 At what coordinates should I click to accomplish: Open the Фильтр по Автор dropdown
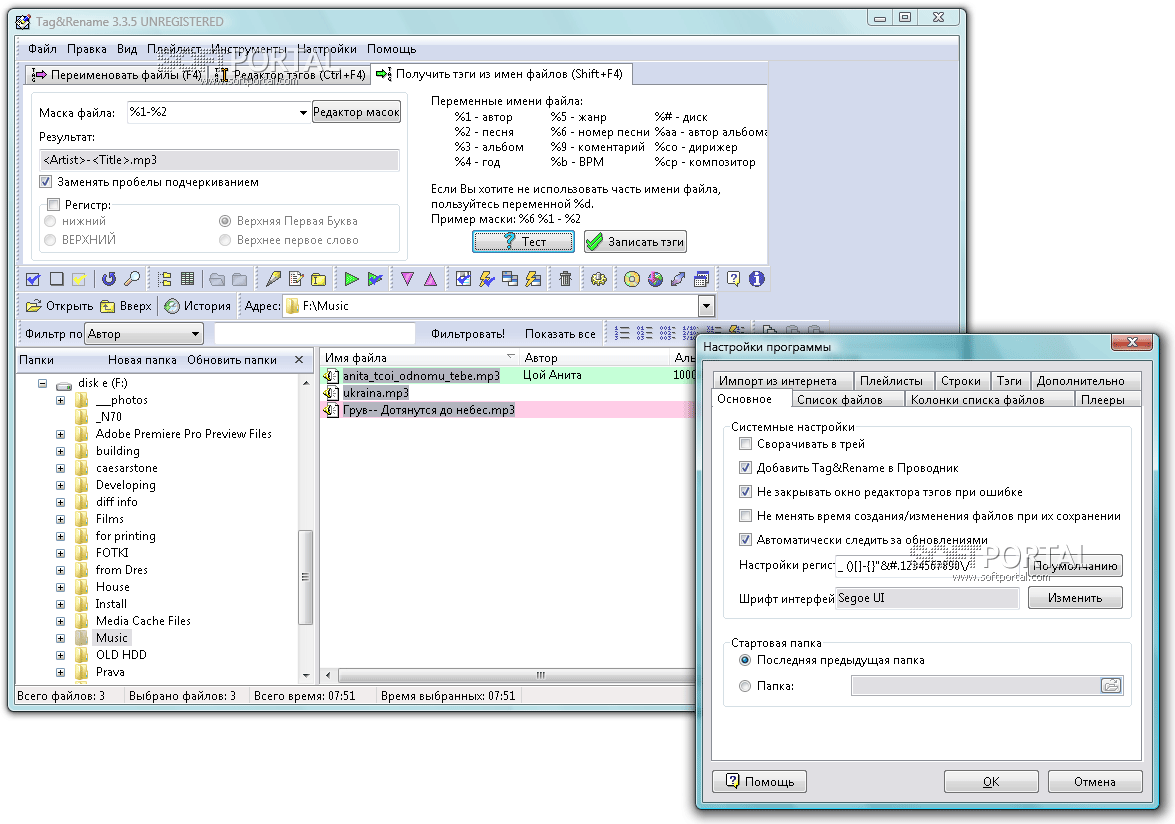195,334
